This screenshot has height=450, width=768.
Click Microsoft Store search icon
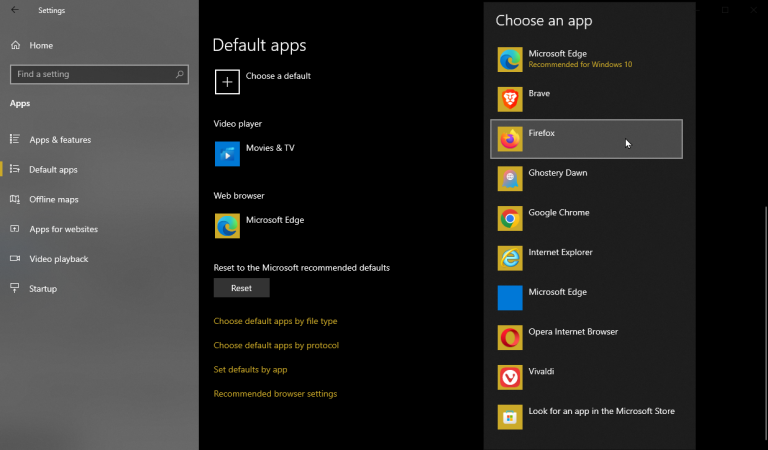[x=510, y=416]
